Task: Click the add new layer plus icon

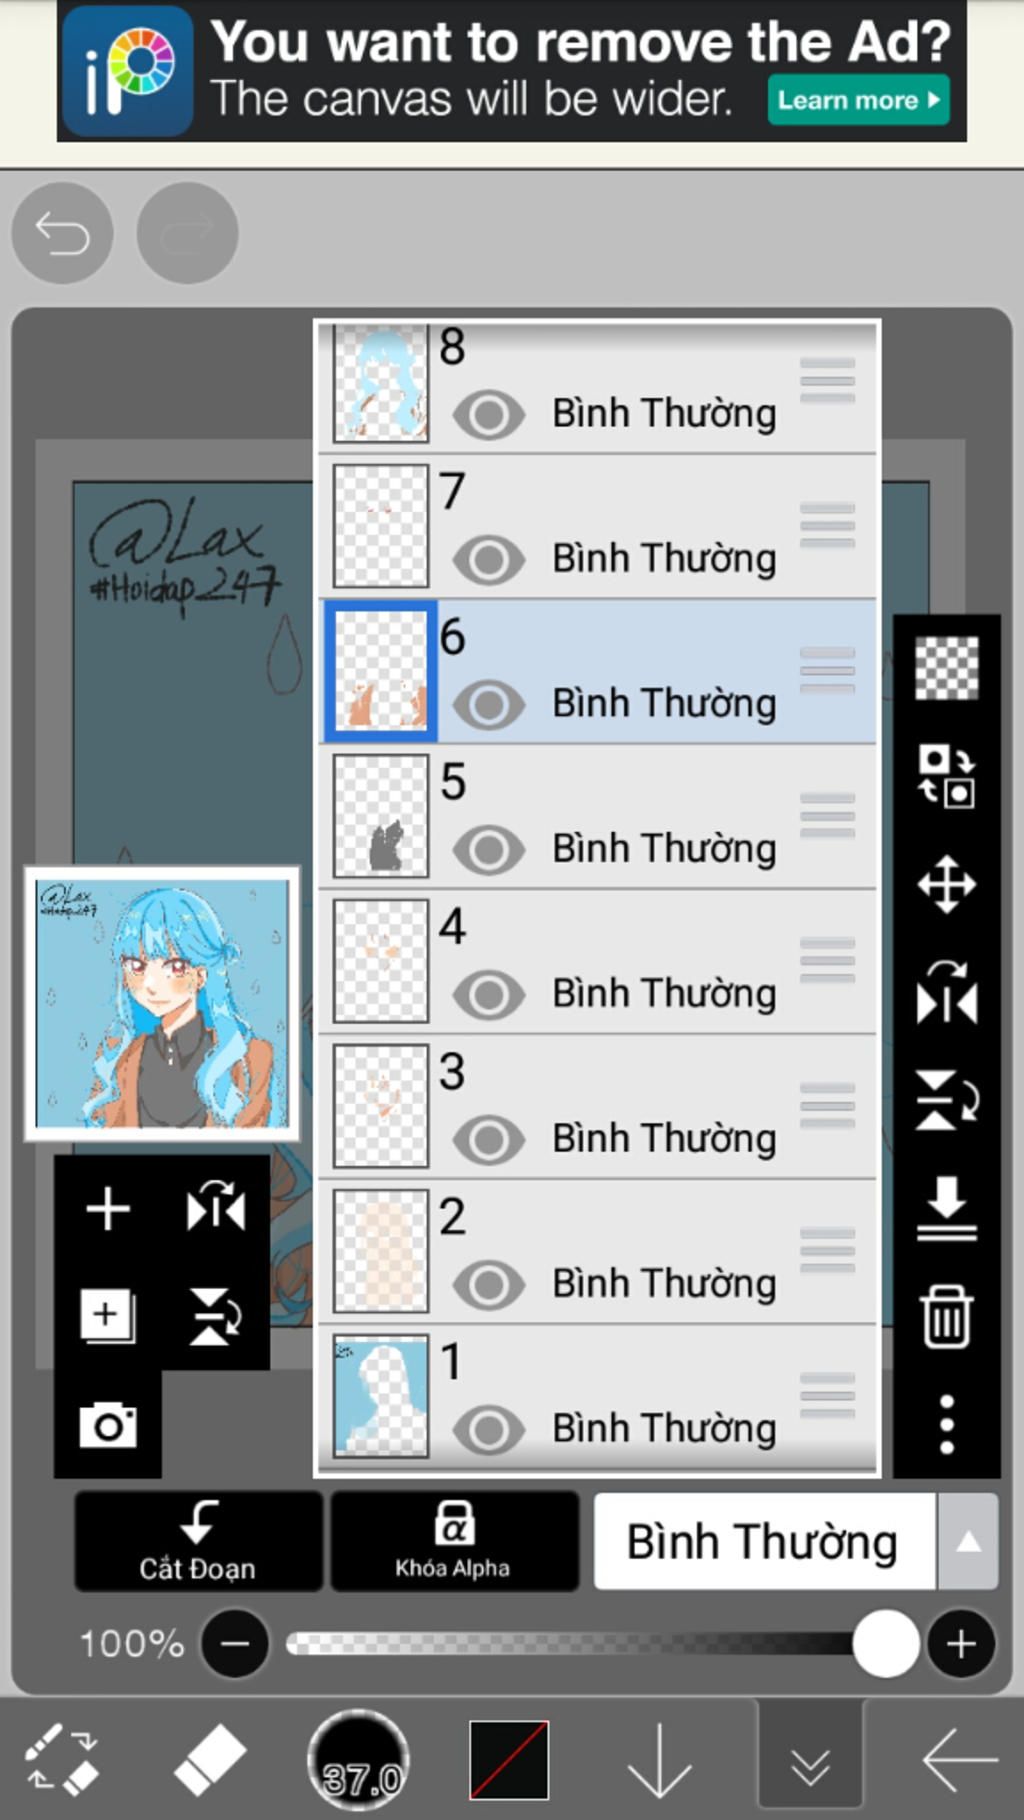Action: [108, 1208]
